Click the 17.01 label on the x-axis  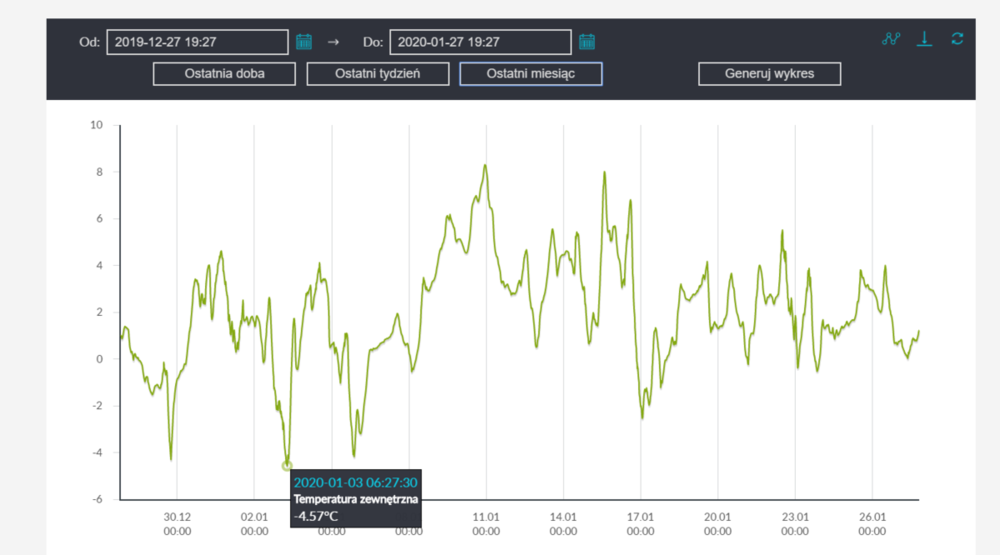(641, 517)
